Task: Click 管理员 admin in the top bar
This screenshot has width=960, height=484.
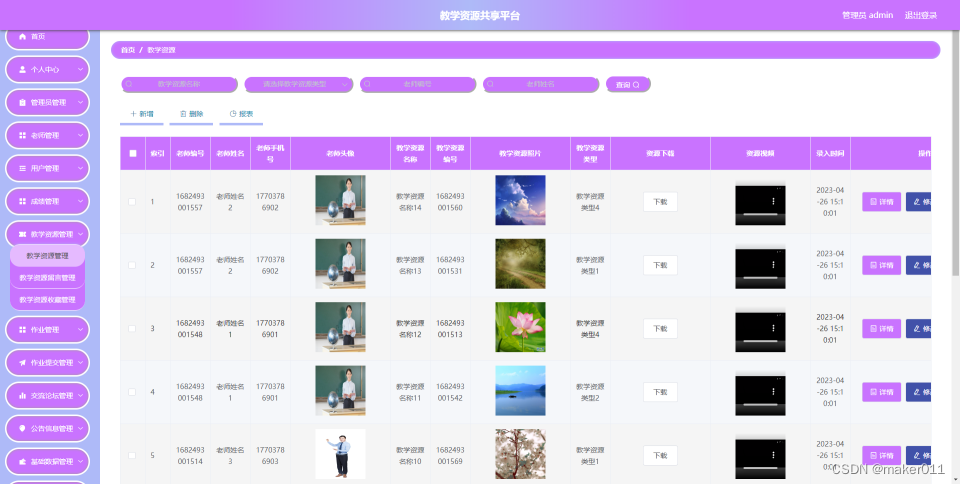Action: tap(868, 15)
